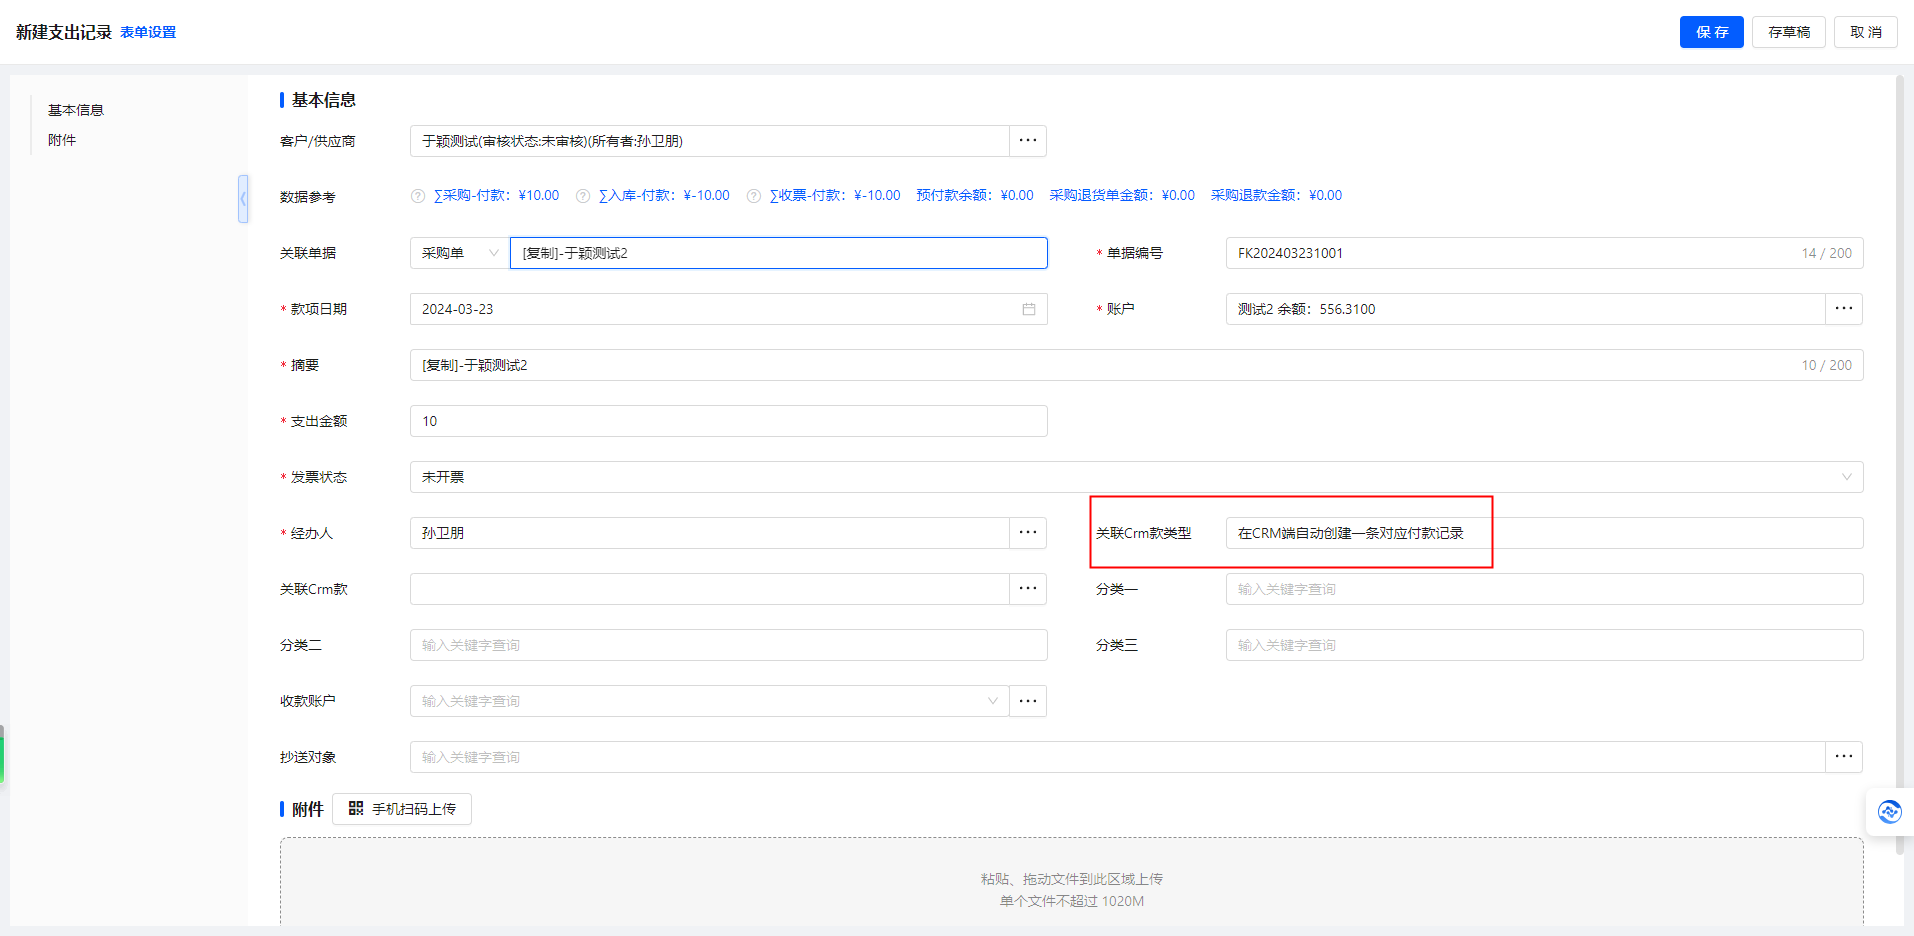Click the floating assistant icon at right edge
Image resolution: width=1914 pixels, height=936 pixels.
[1889, 811]
